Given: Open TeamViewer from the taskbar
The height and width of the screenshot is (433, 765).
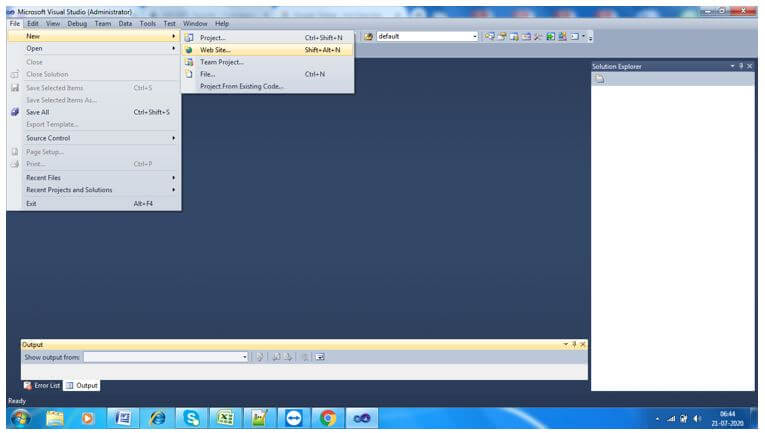Looking at the screenshot, I should [294, 418].
